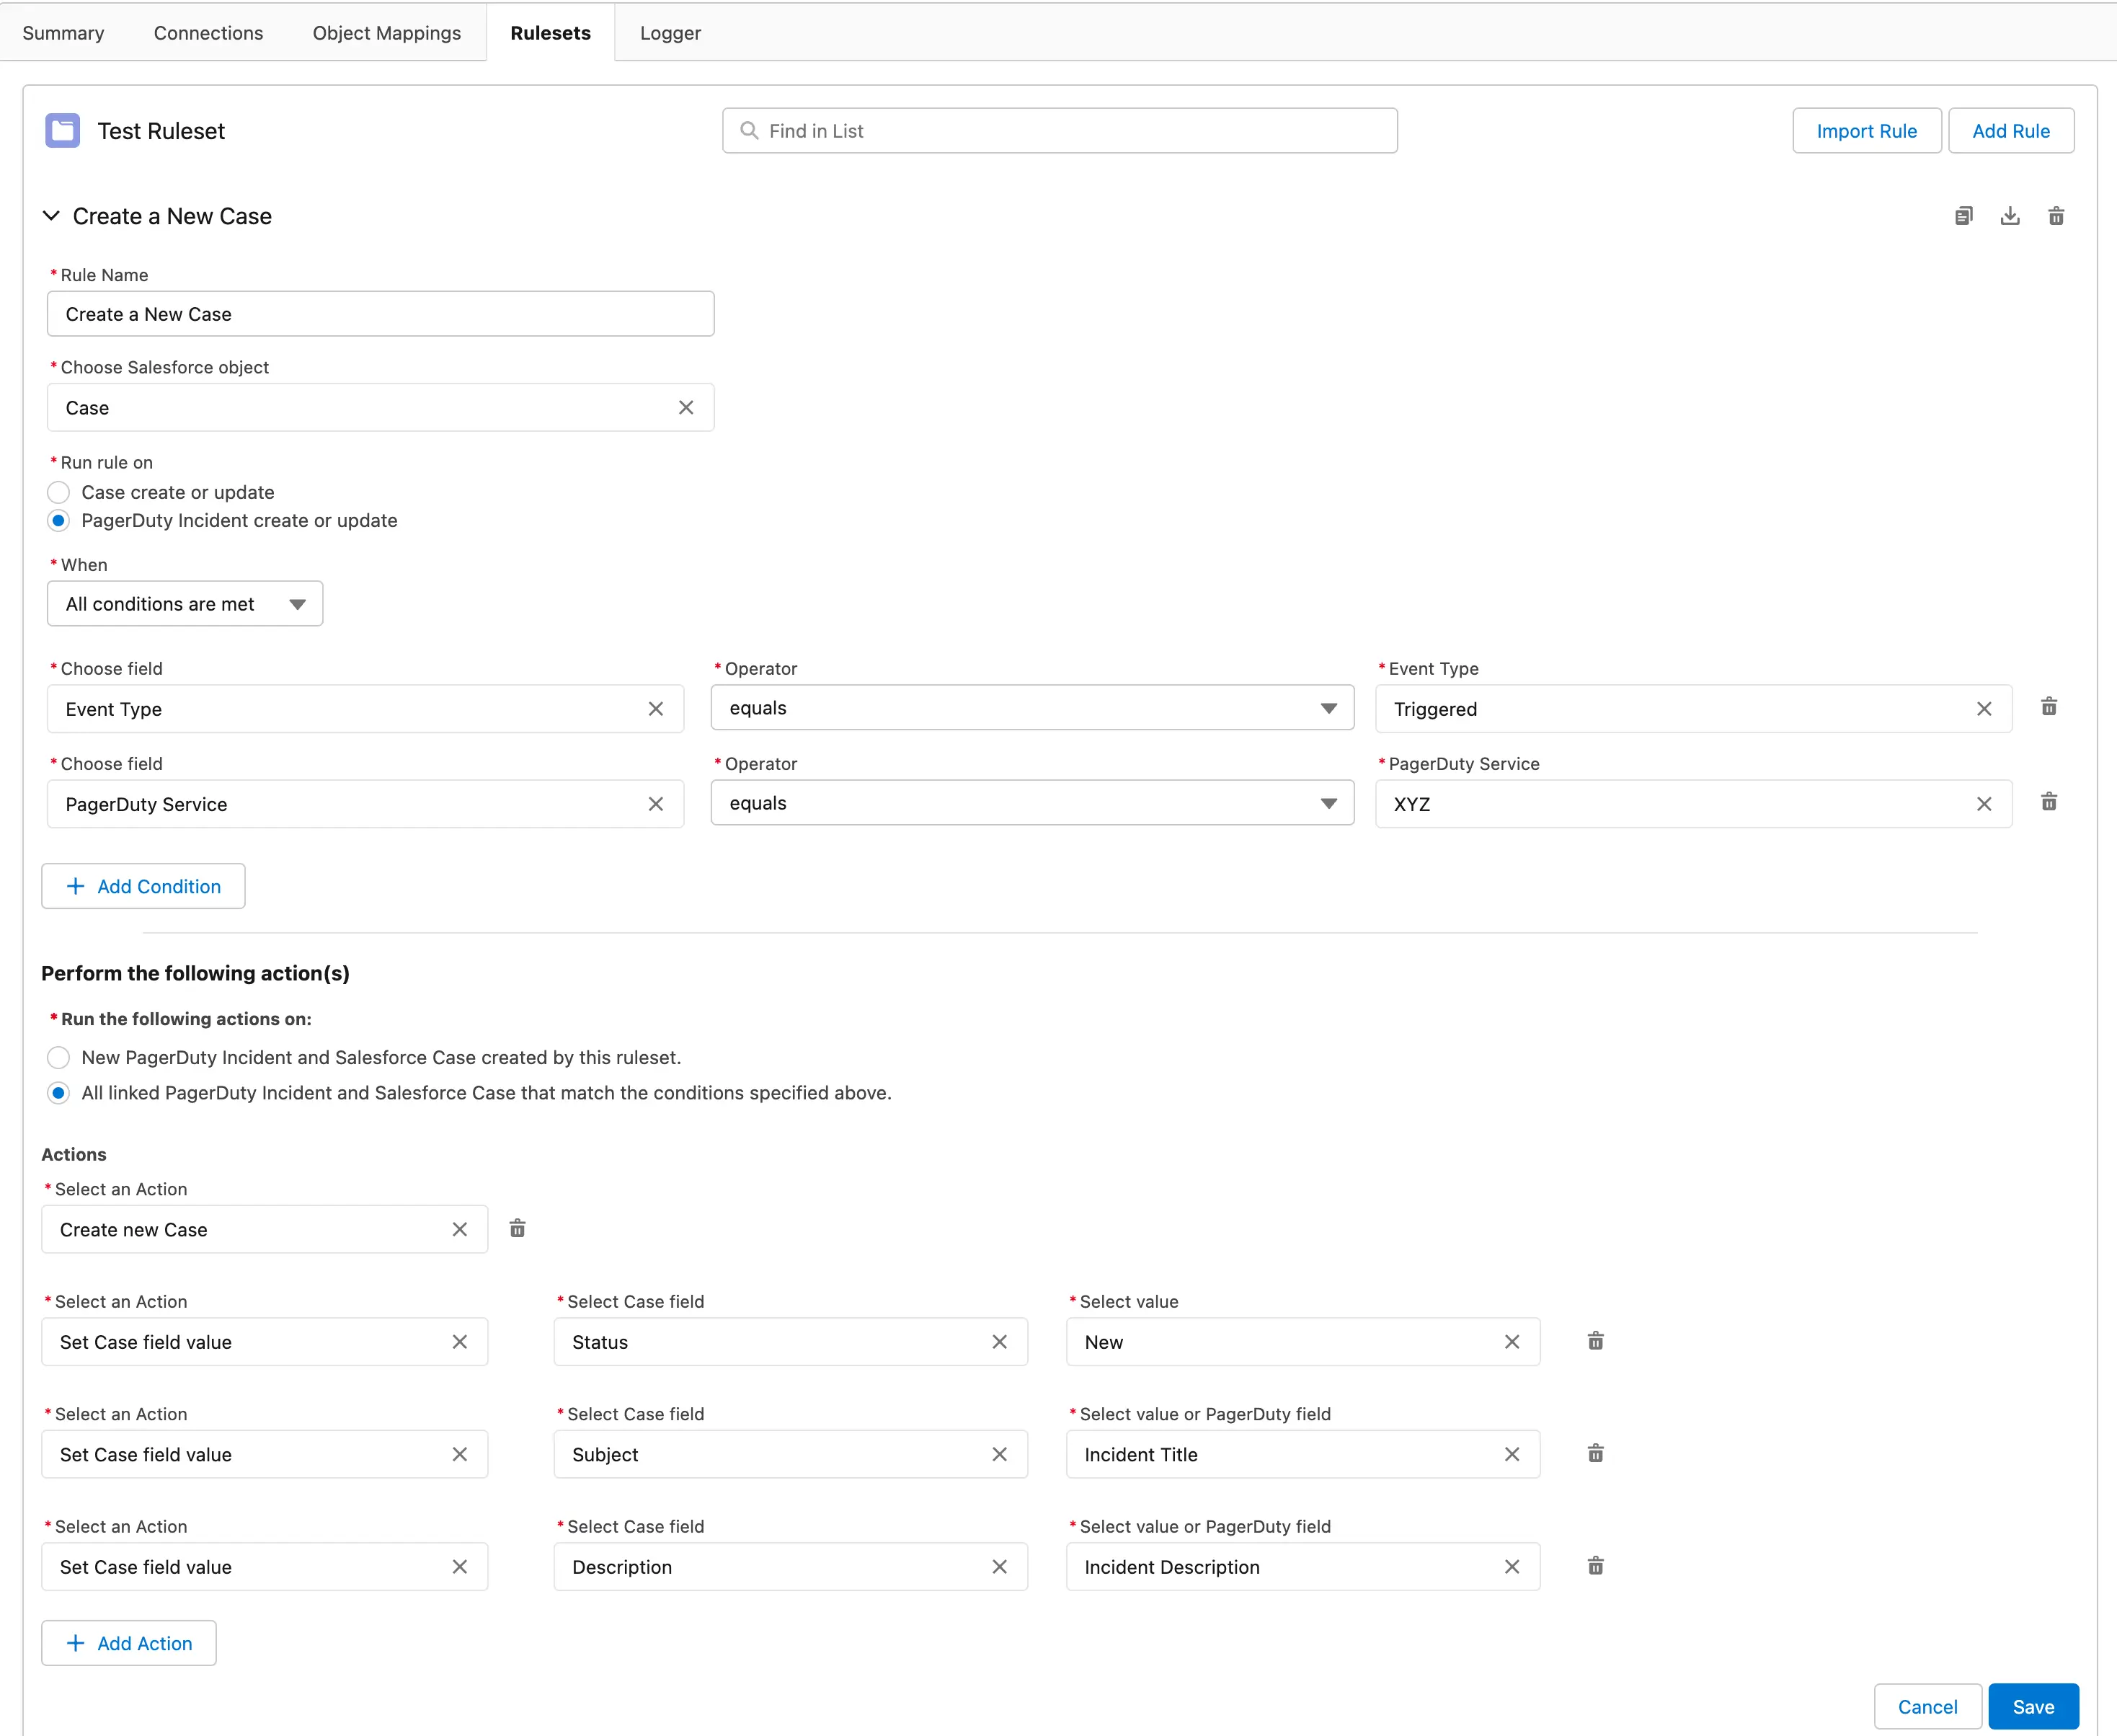Remove the Create new Case action

click(x=517, y=1228)
